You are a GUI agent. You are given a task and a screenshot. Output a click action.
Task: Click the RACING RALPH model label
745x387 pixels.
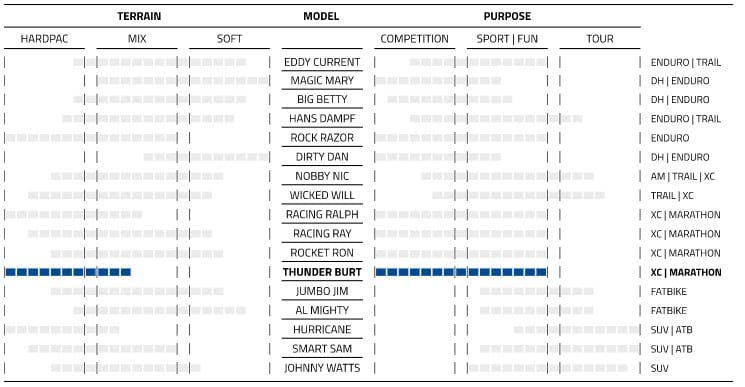pyautogui.click(x=322, y=215)
